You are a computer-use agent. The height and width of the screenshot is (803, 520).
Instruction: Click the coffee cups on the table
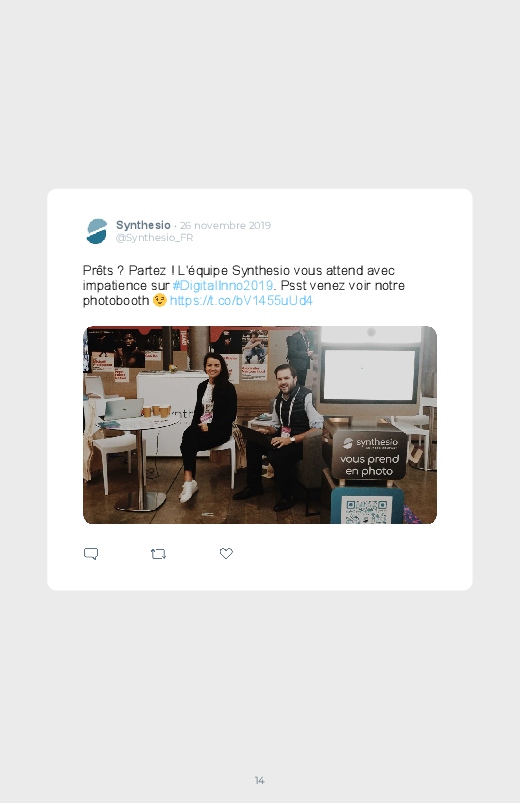point(156,411)
